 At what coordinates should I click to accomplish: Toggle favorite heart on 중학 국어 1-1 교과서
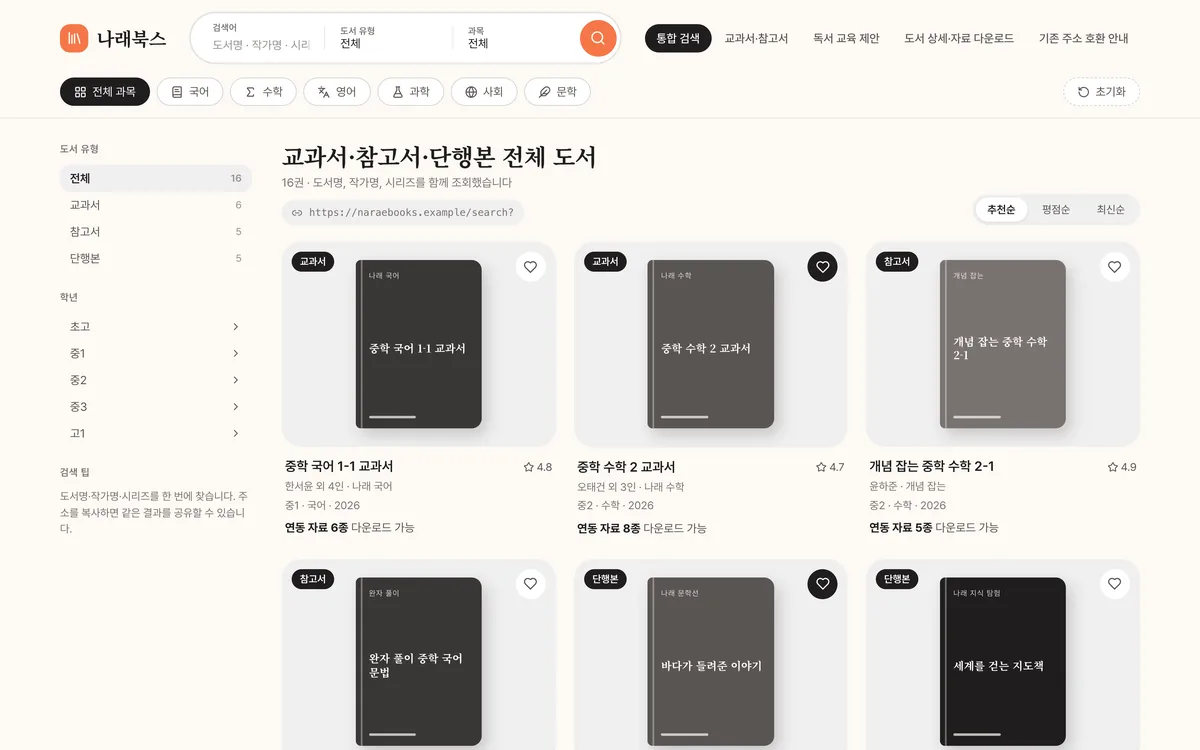click(x=530, y=267)
